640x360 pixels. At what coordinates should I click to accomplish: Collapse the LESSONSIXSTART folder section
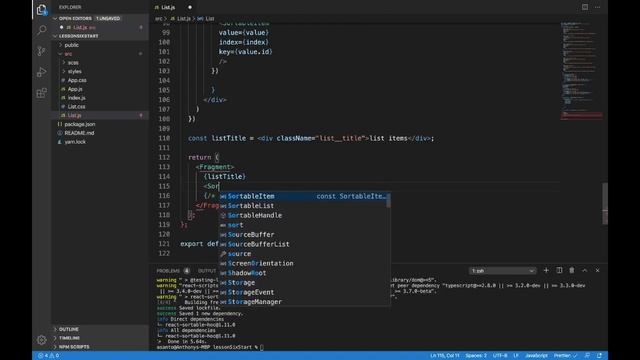click(55, 36)
